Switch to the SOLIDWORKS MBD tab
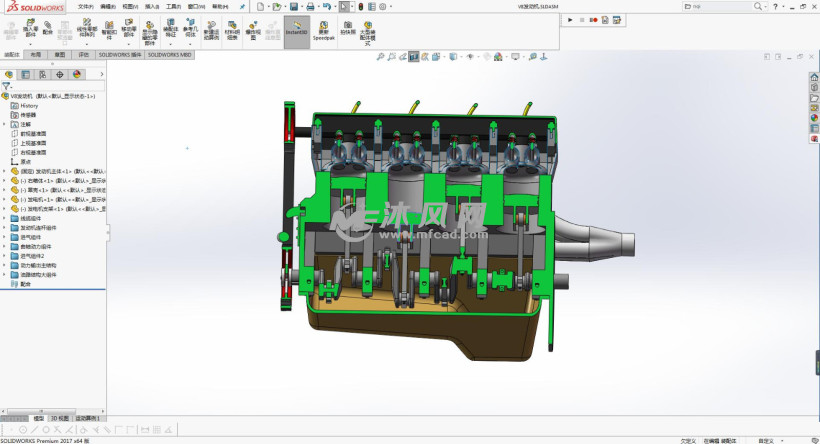 point(169,55)
